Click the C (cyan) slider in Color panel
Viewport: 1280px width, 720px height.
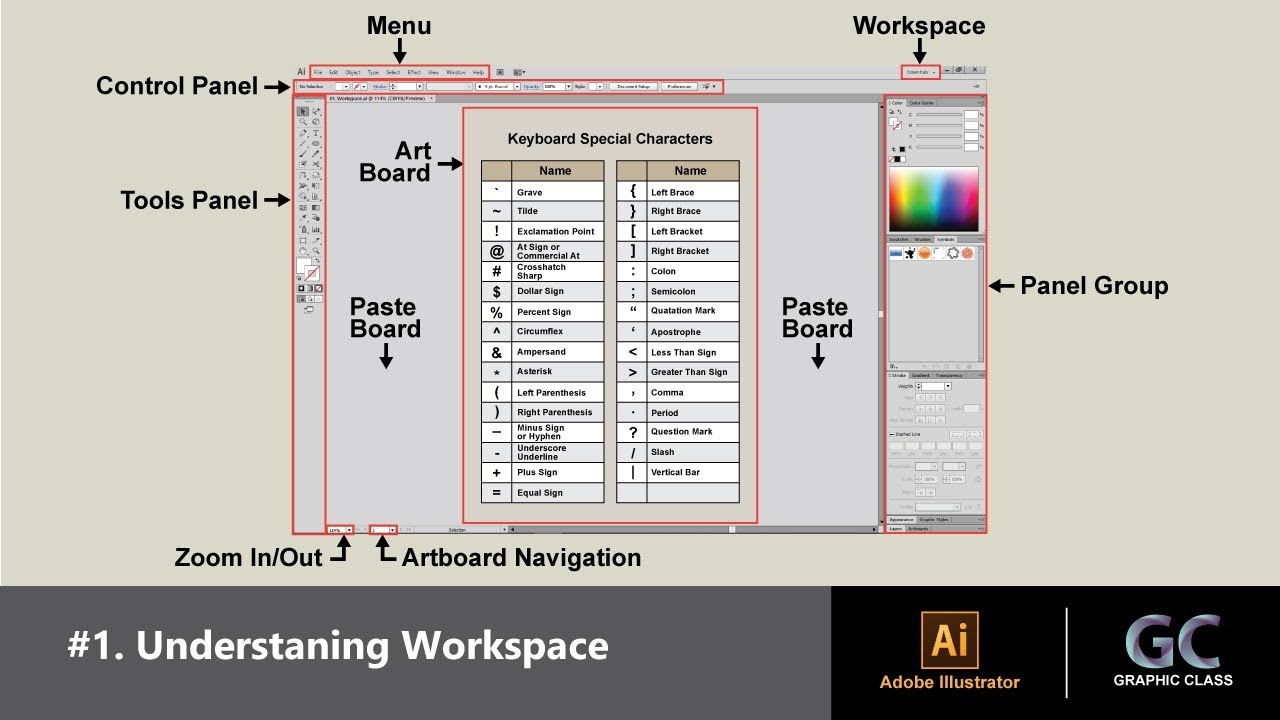click(x=939, y=114)
